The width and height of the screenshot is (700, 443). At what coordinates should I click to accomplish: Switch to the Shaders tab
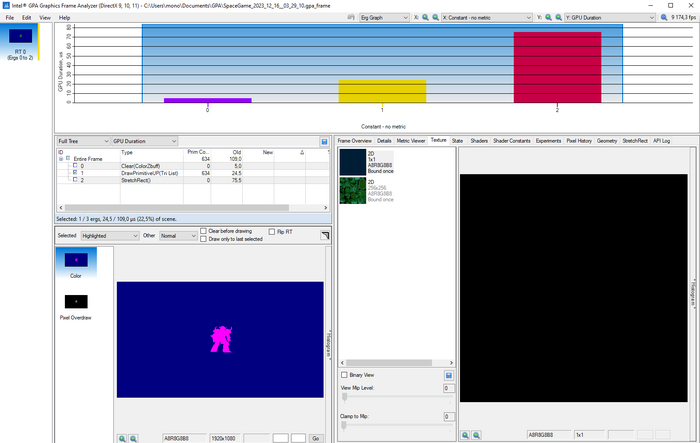click(479, 141)
